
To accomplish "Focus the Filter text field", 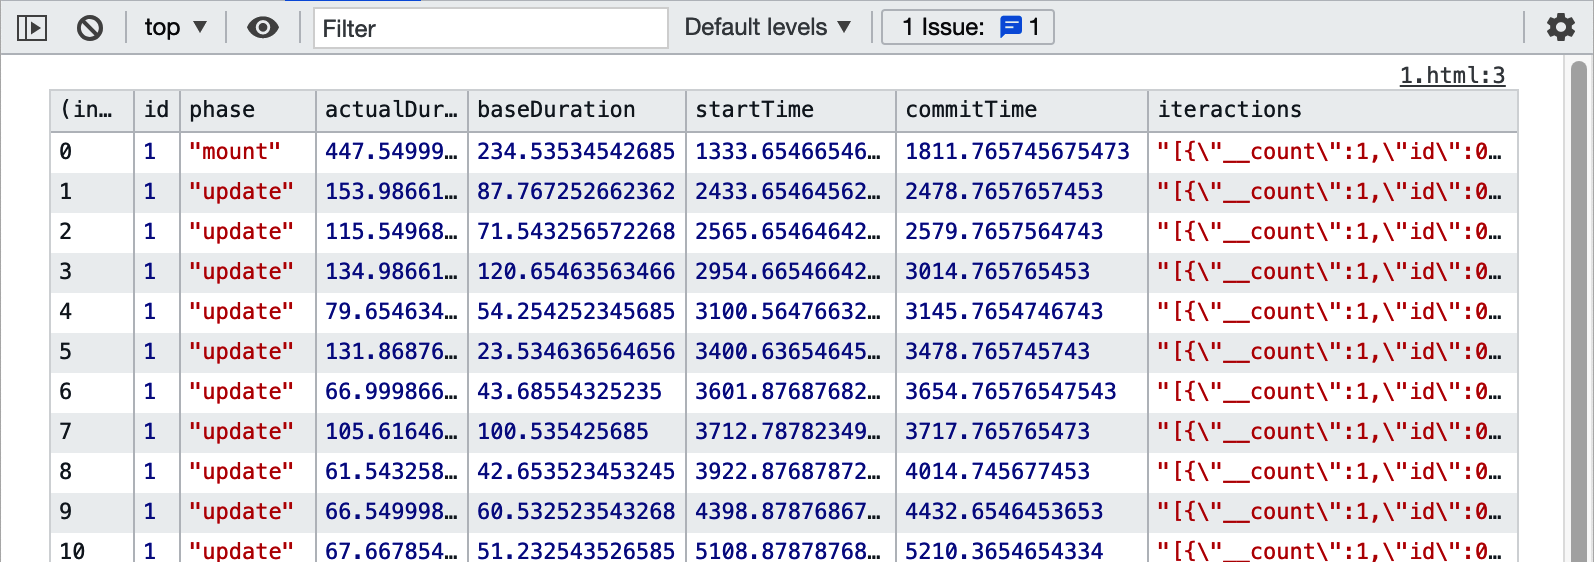I will click(490, 28).
